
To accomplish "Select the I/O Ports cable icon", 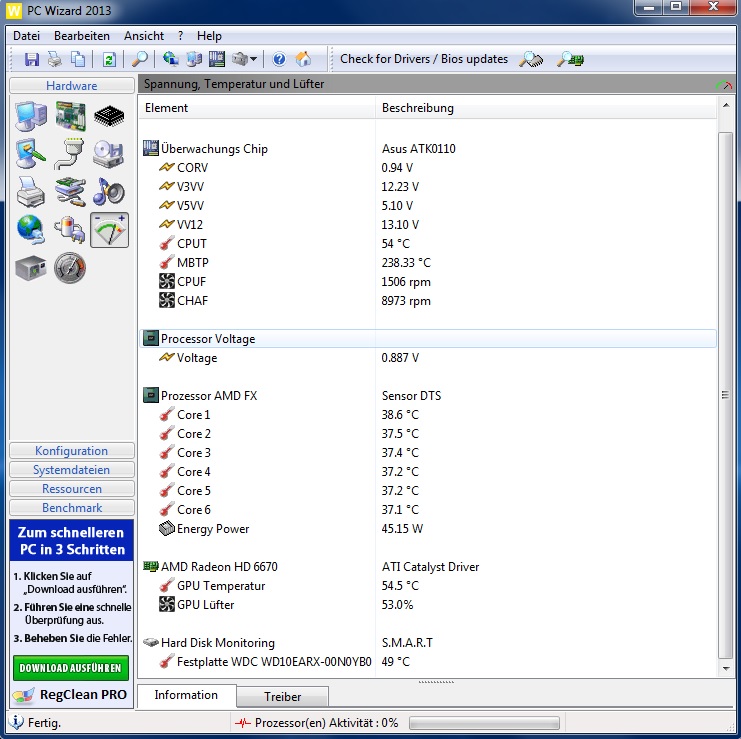I will coord(70,154).
